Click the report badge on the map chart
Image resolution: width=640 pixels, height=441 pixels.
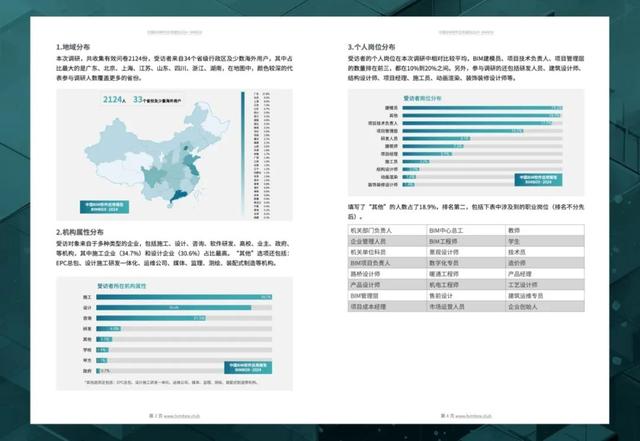pyautogui.click(x=104, y=207)
